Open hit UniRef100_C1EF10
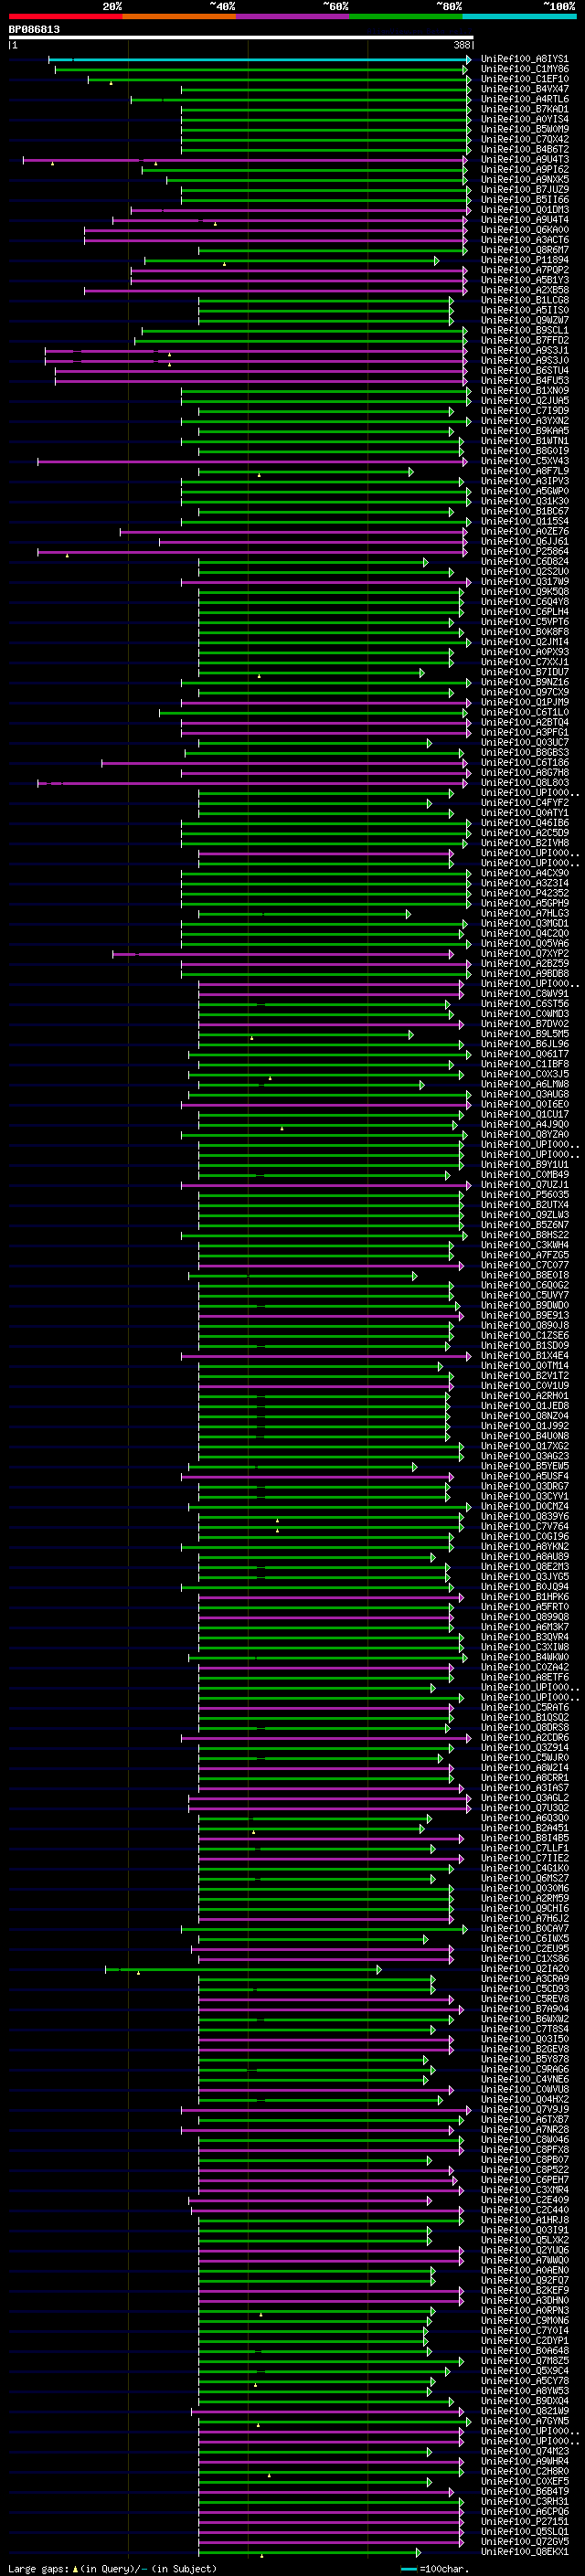The height and width of the screenshot is (2576, 585). 524,79
